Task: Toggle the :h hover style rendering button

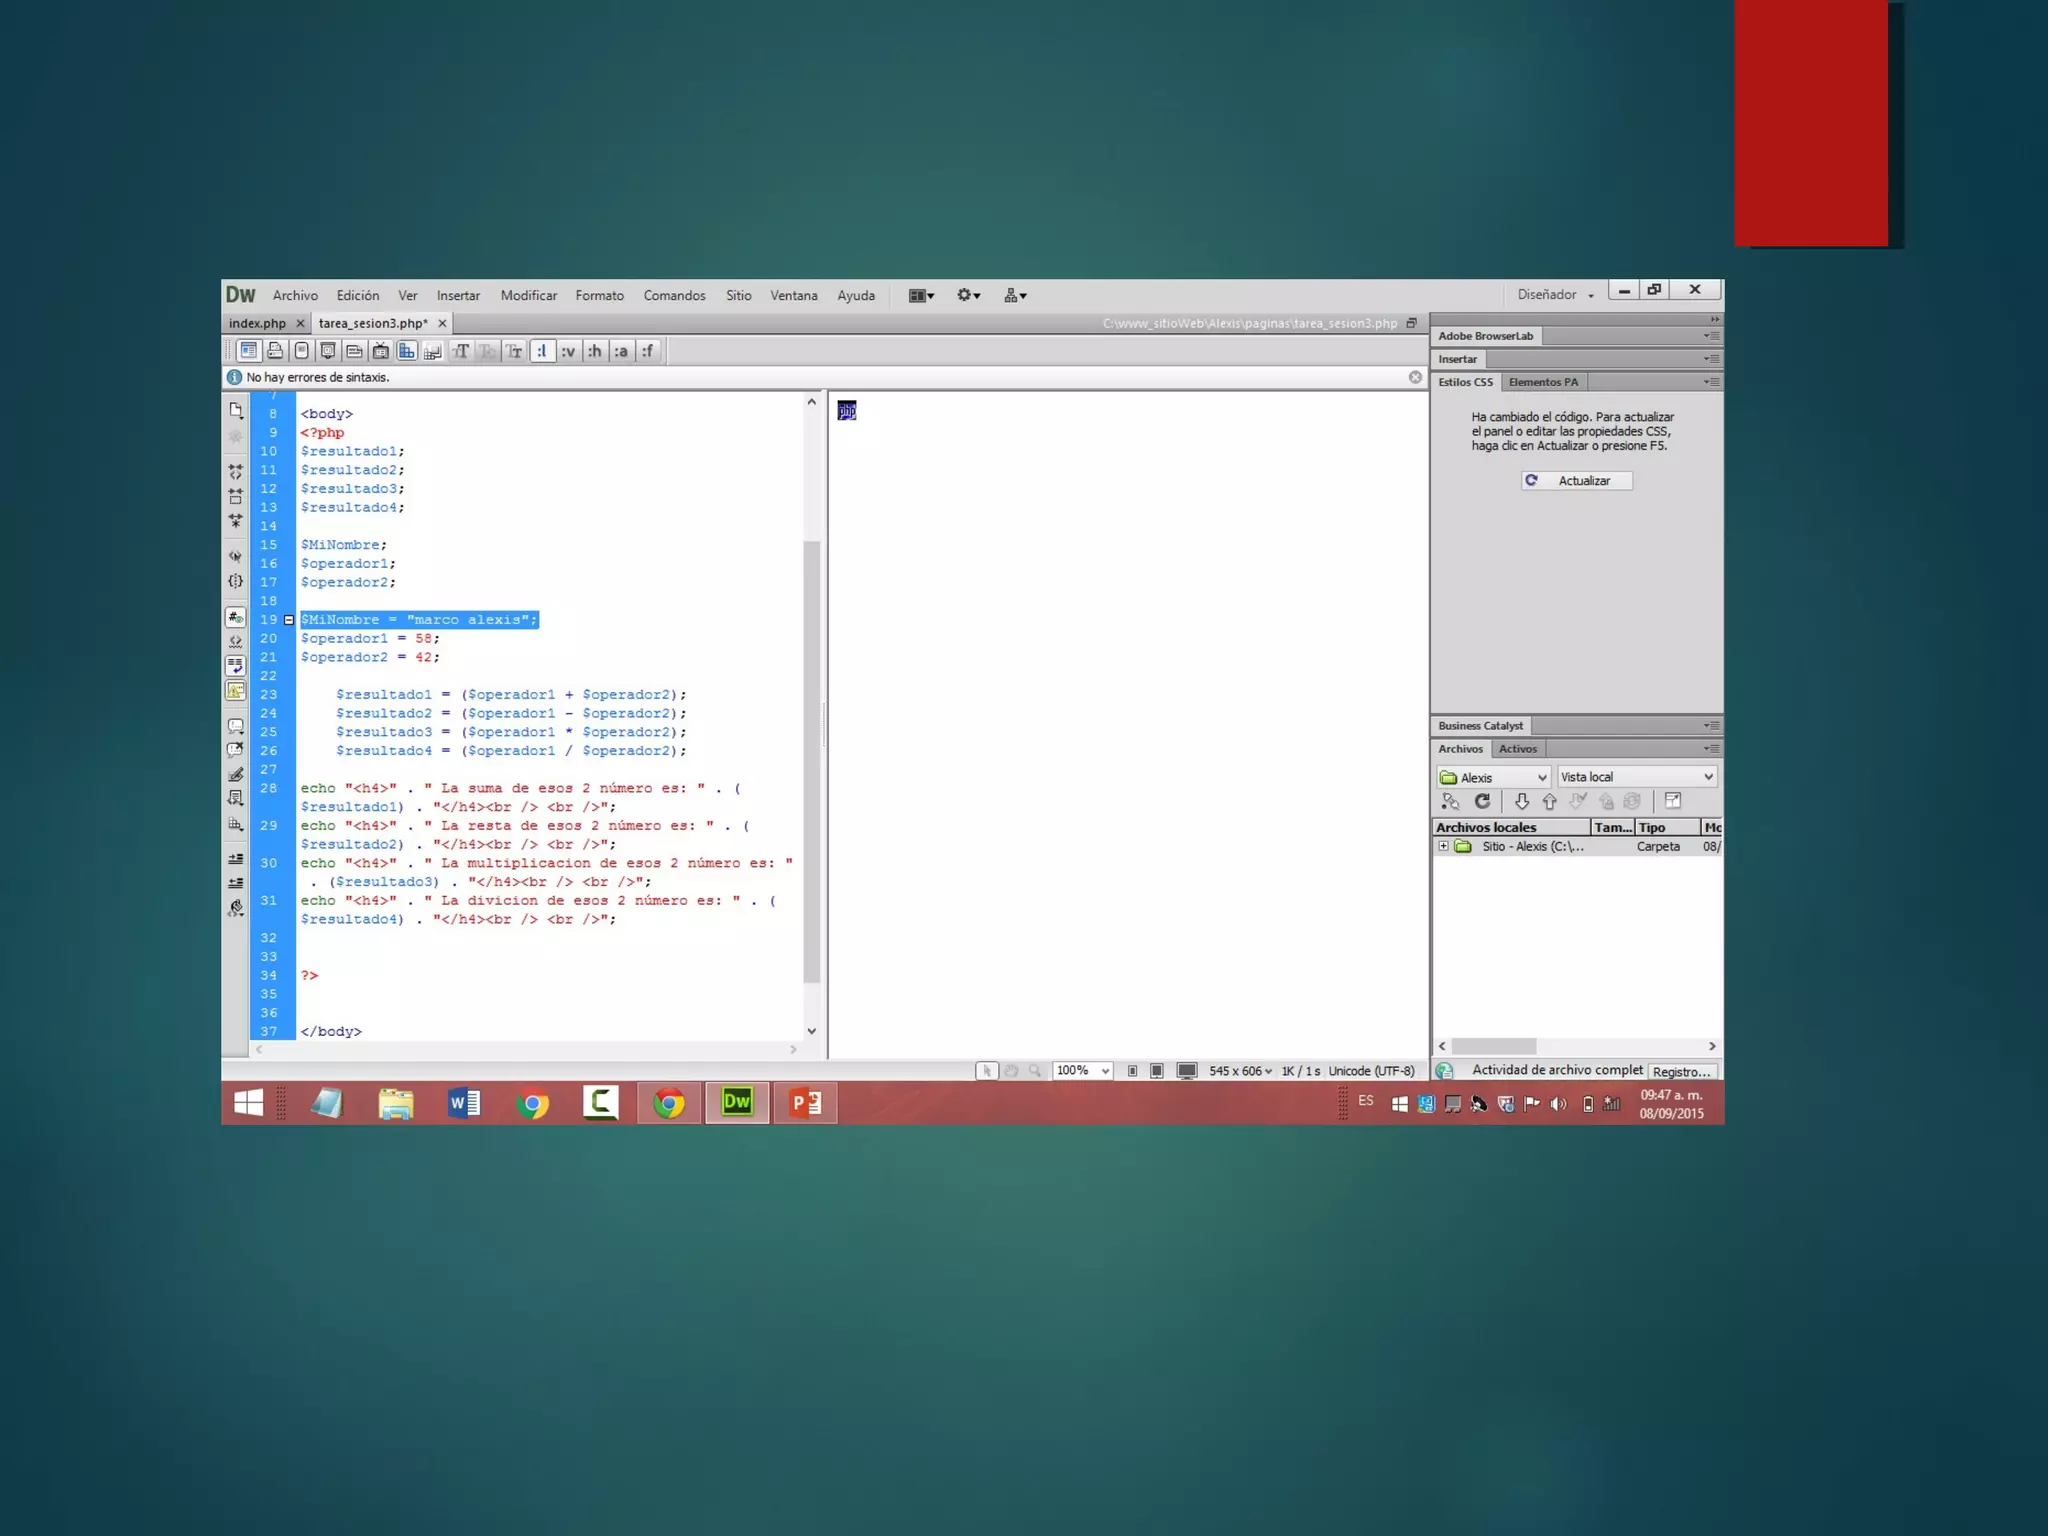Action: pos(595,351)
